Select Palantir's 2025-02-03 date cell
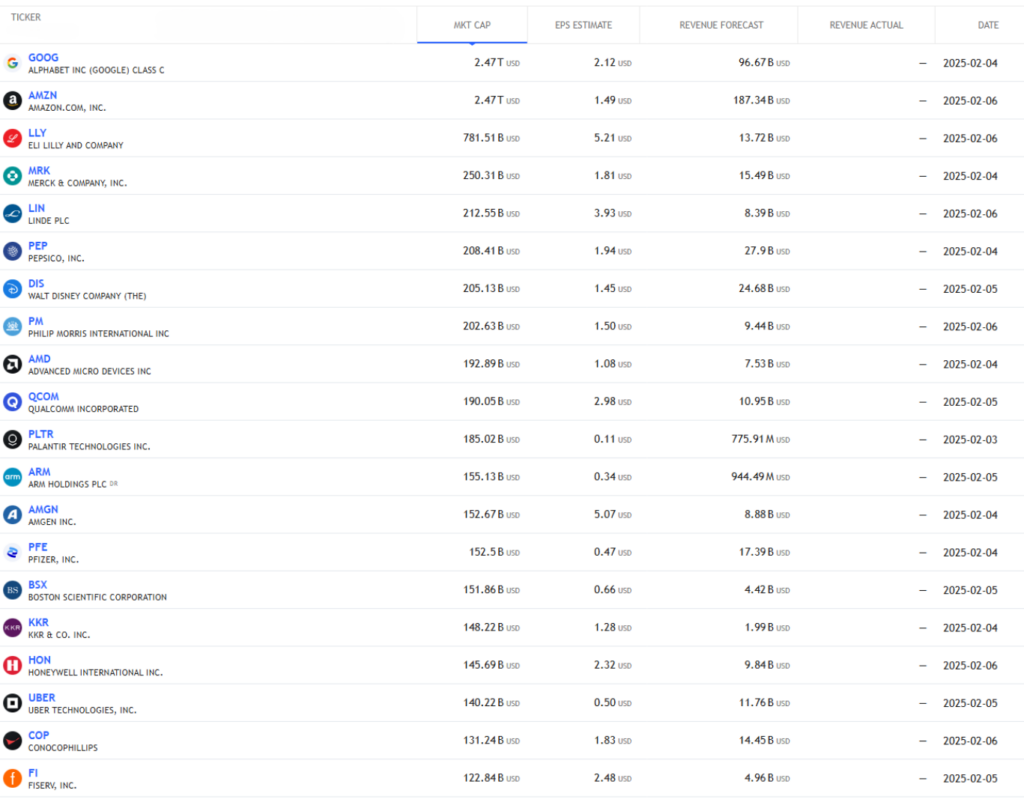Image resolution: width=1024 pixels, height=808 pixels. pyautogui.click(x=970, y=440)
